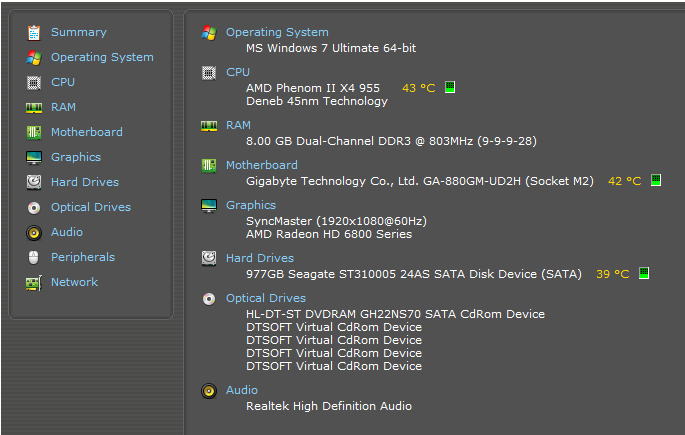Select the CPU chip icon in sidebar
Screen dimensions: 685x435
point(34,82)
